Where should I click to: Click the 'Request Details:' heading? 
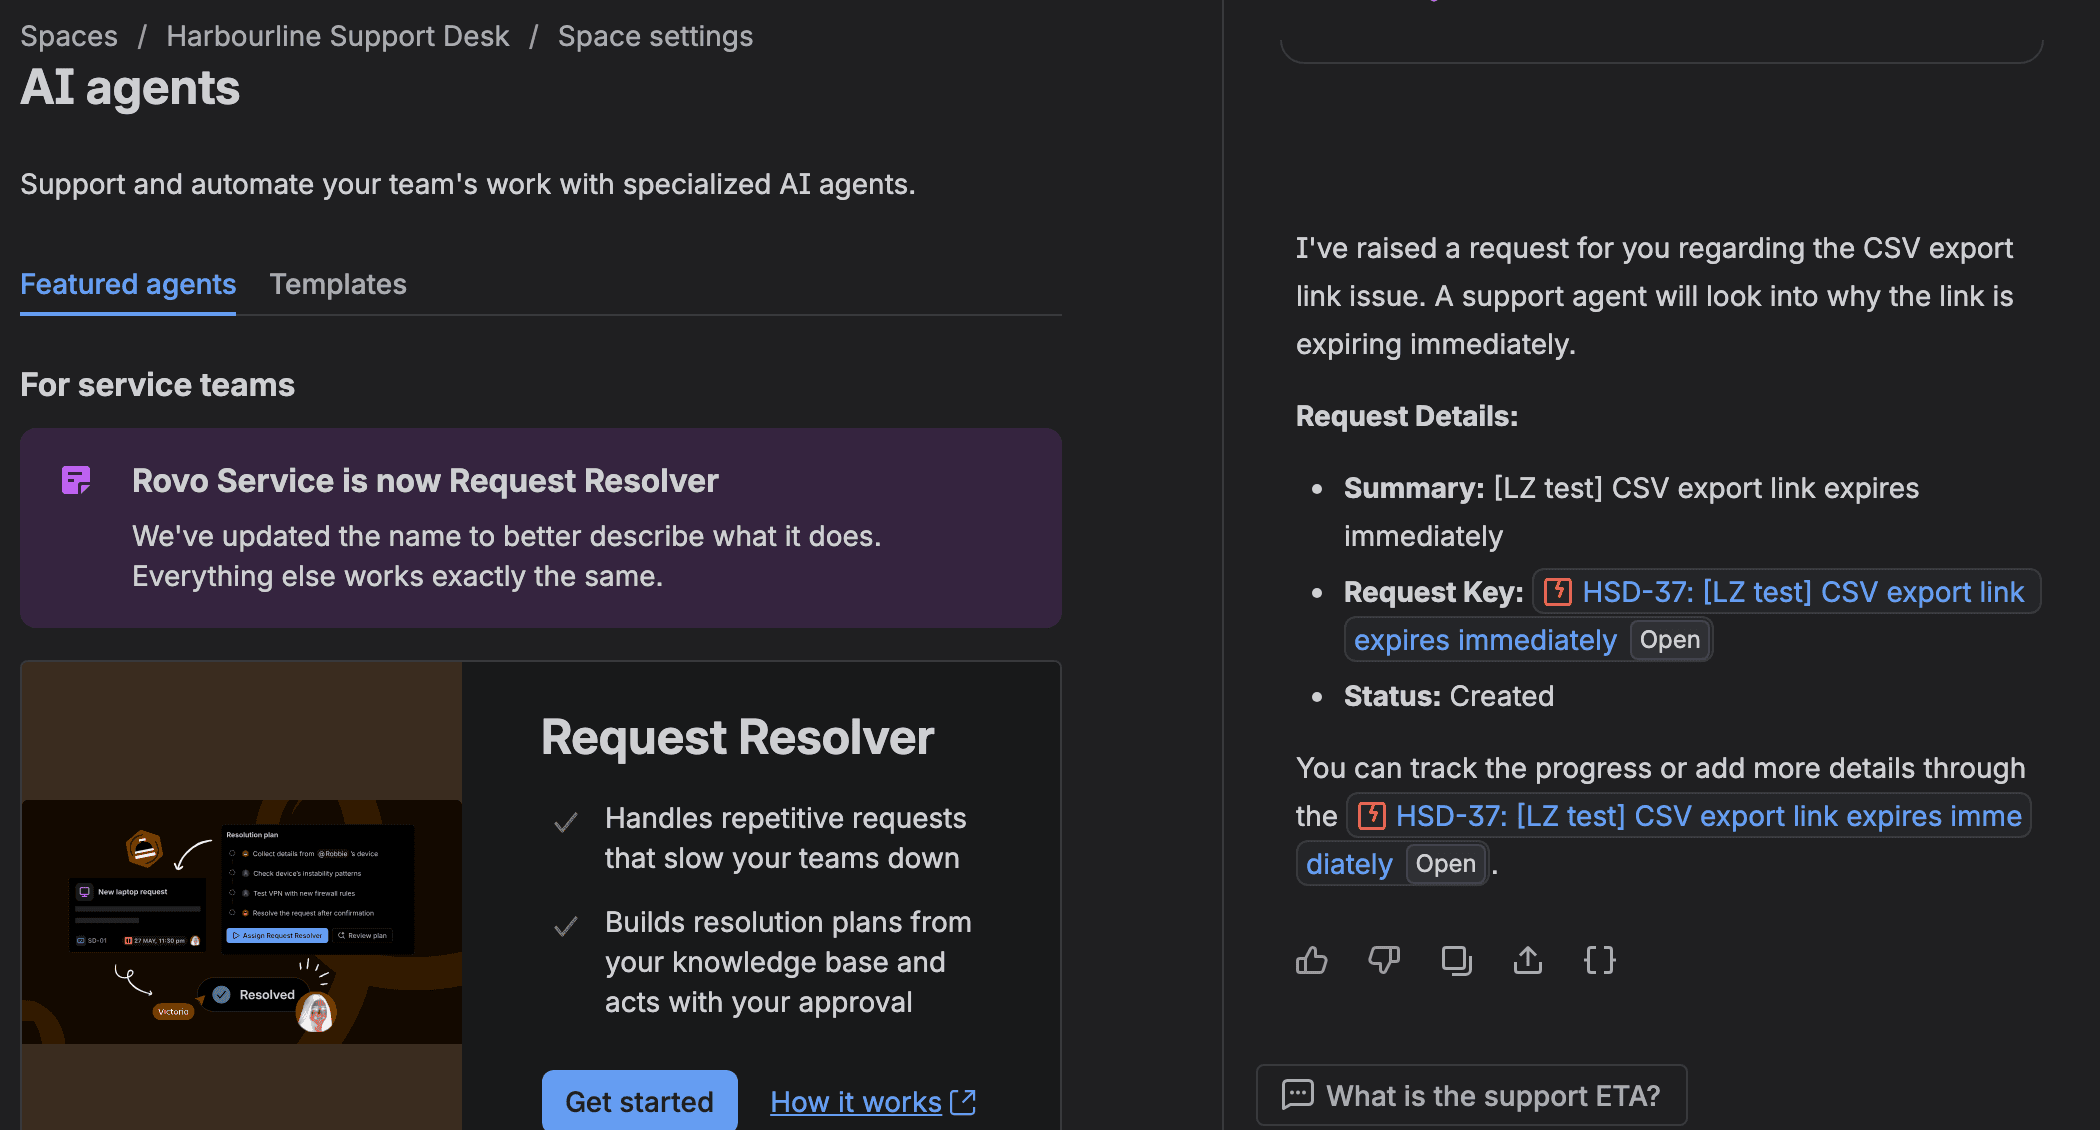(1407, 416)
